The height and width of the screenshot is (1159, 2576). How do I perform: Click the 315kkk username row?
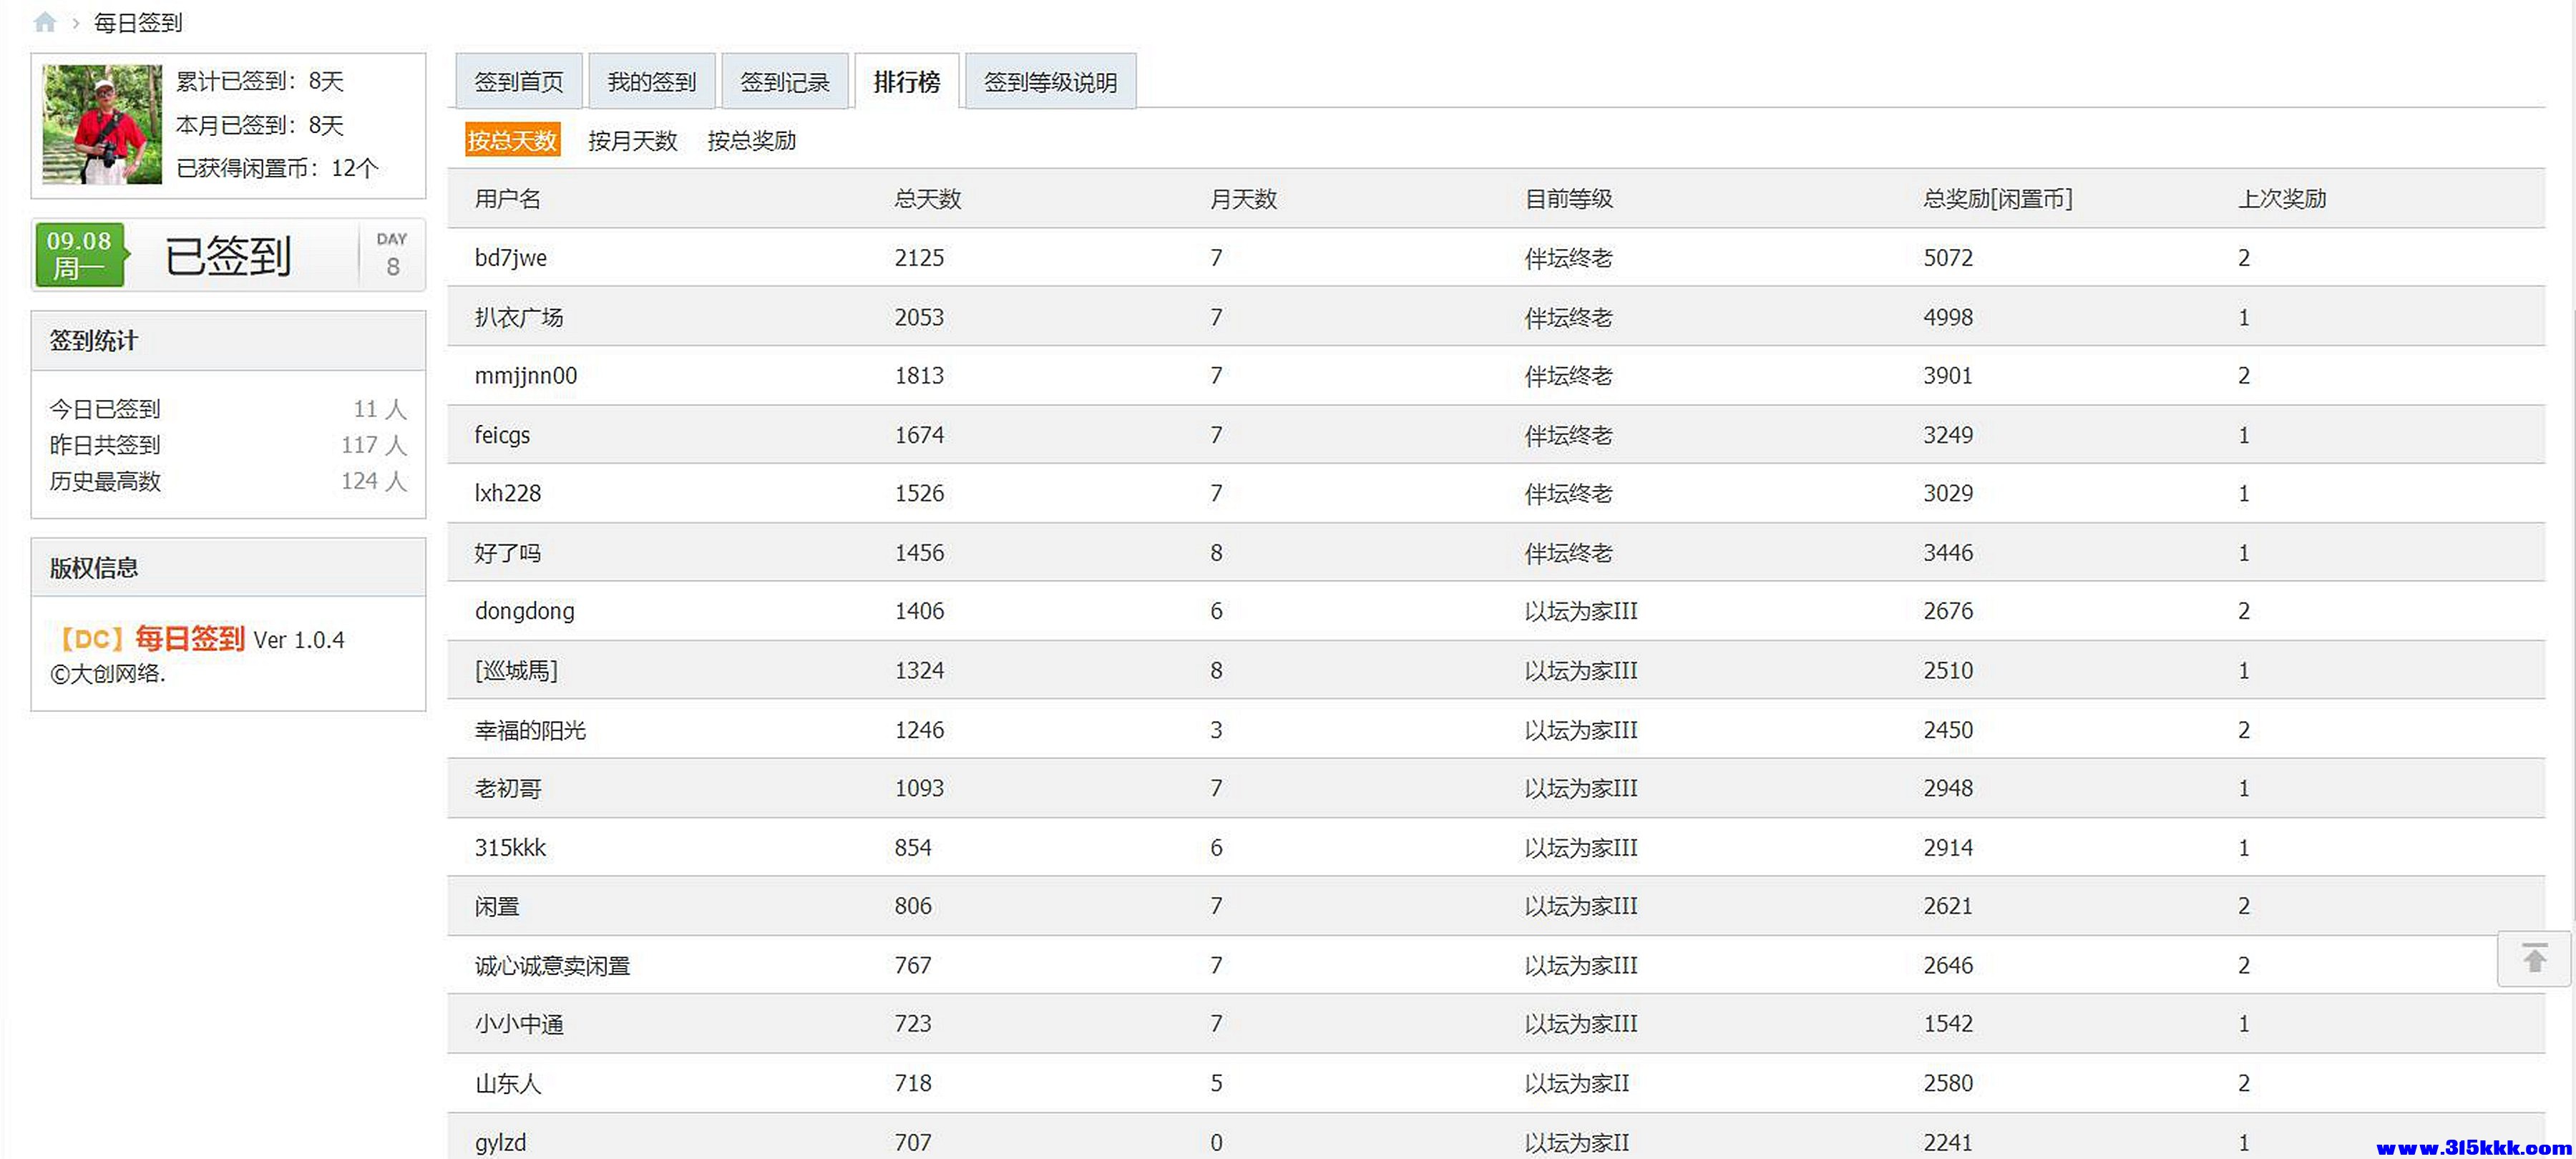point(510,848)
